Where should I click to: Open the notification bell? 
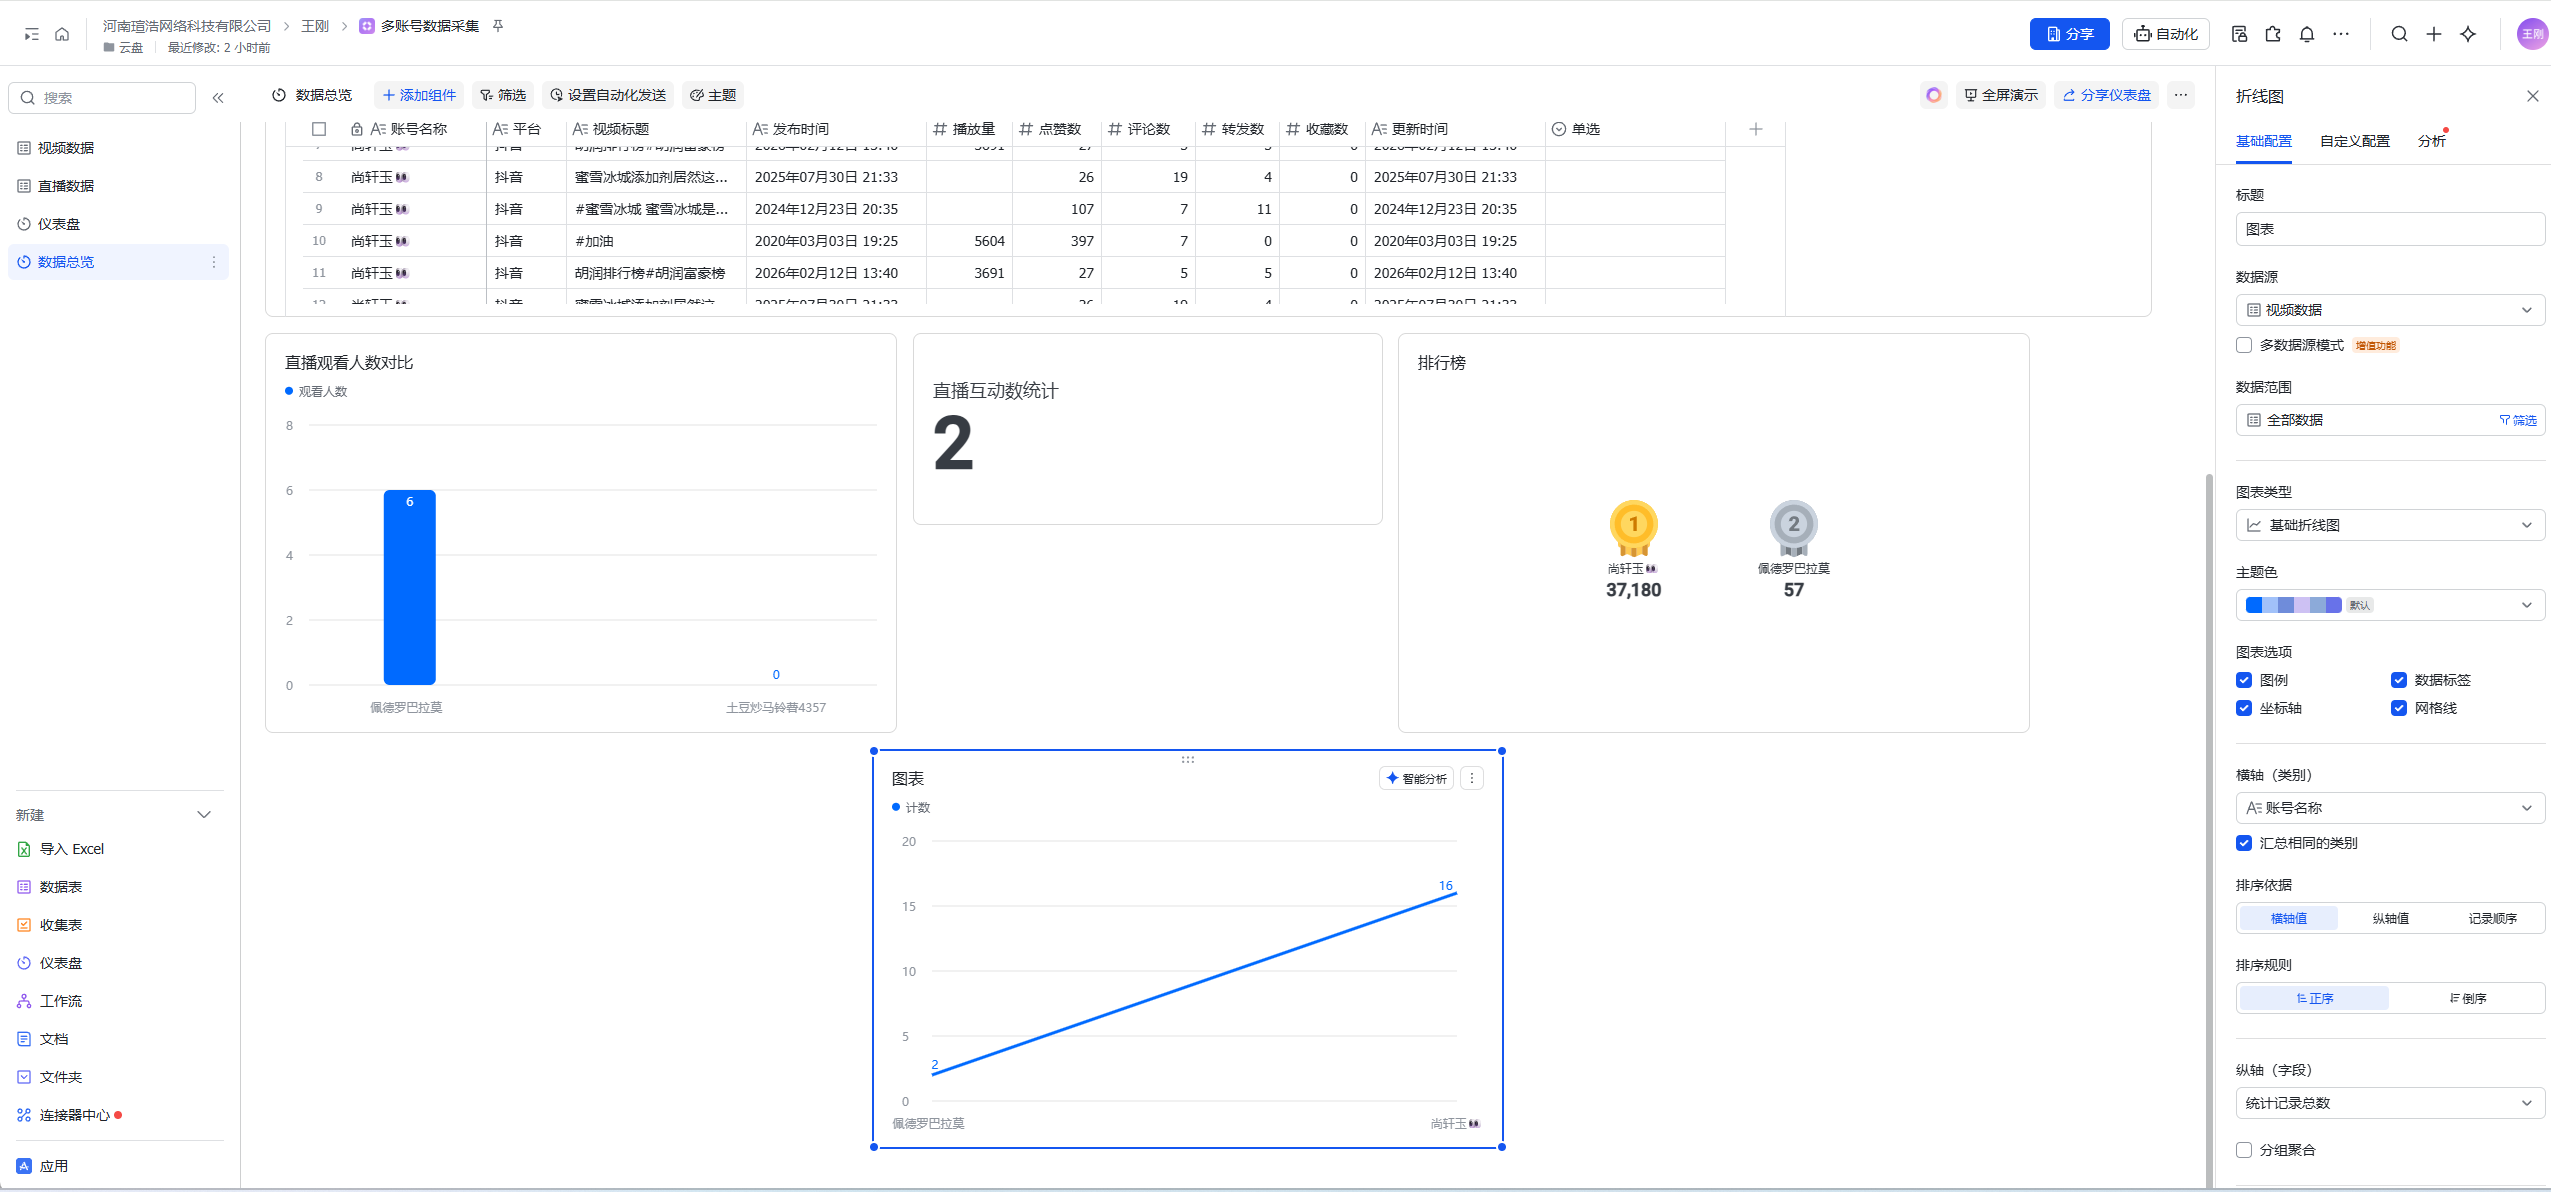pyautogui.click(x=2306, y=34)
